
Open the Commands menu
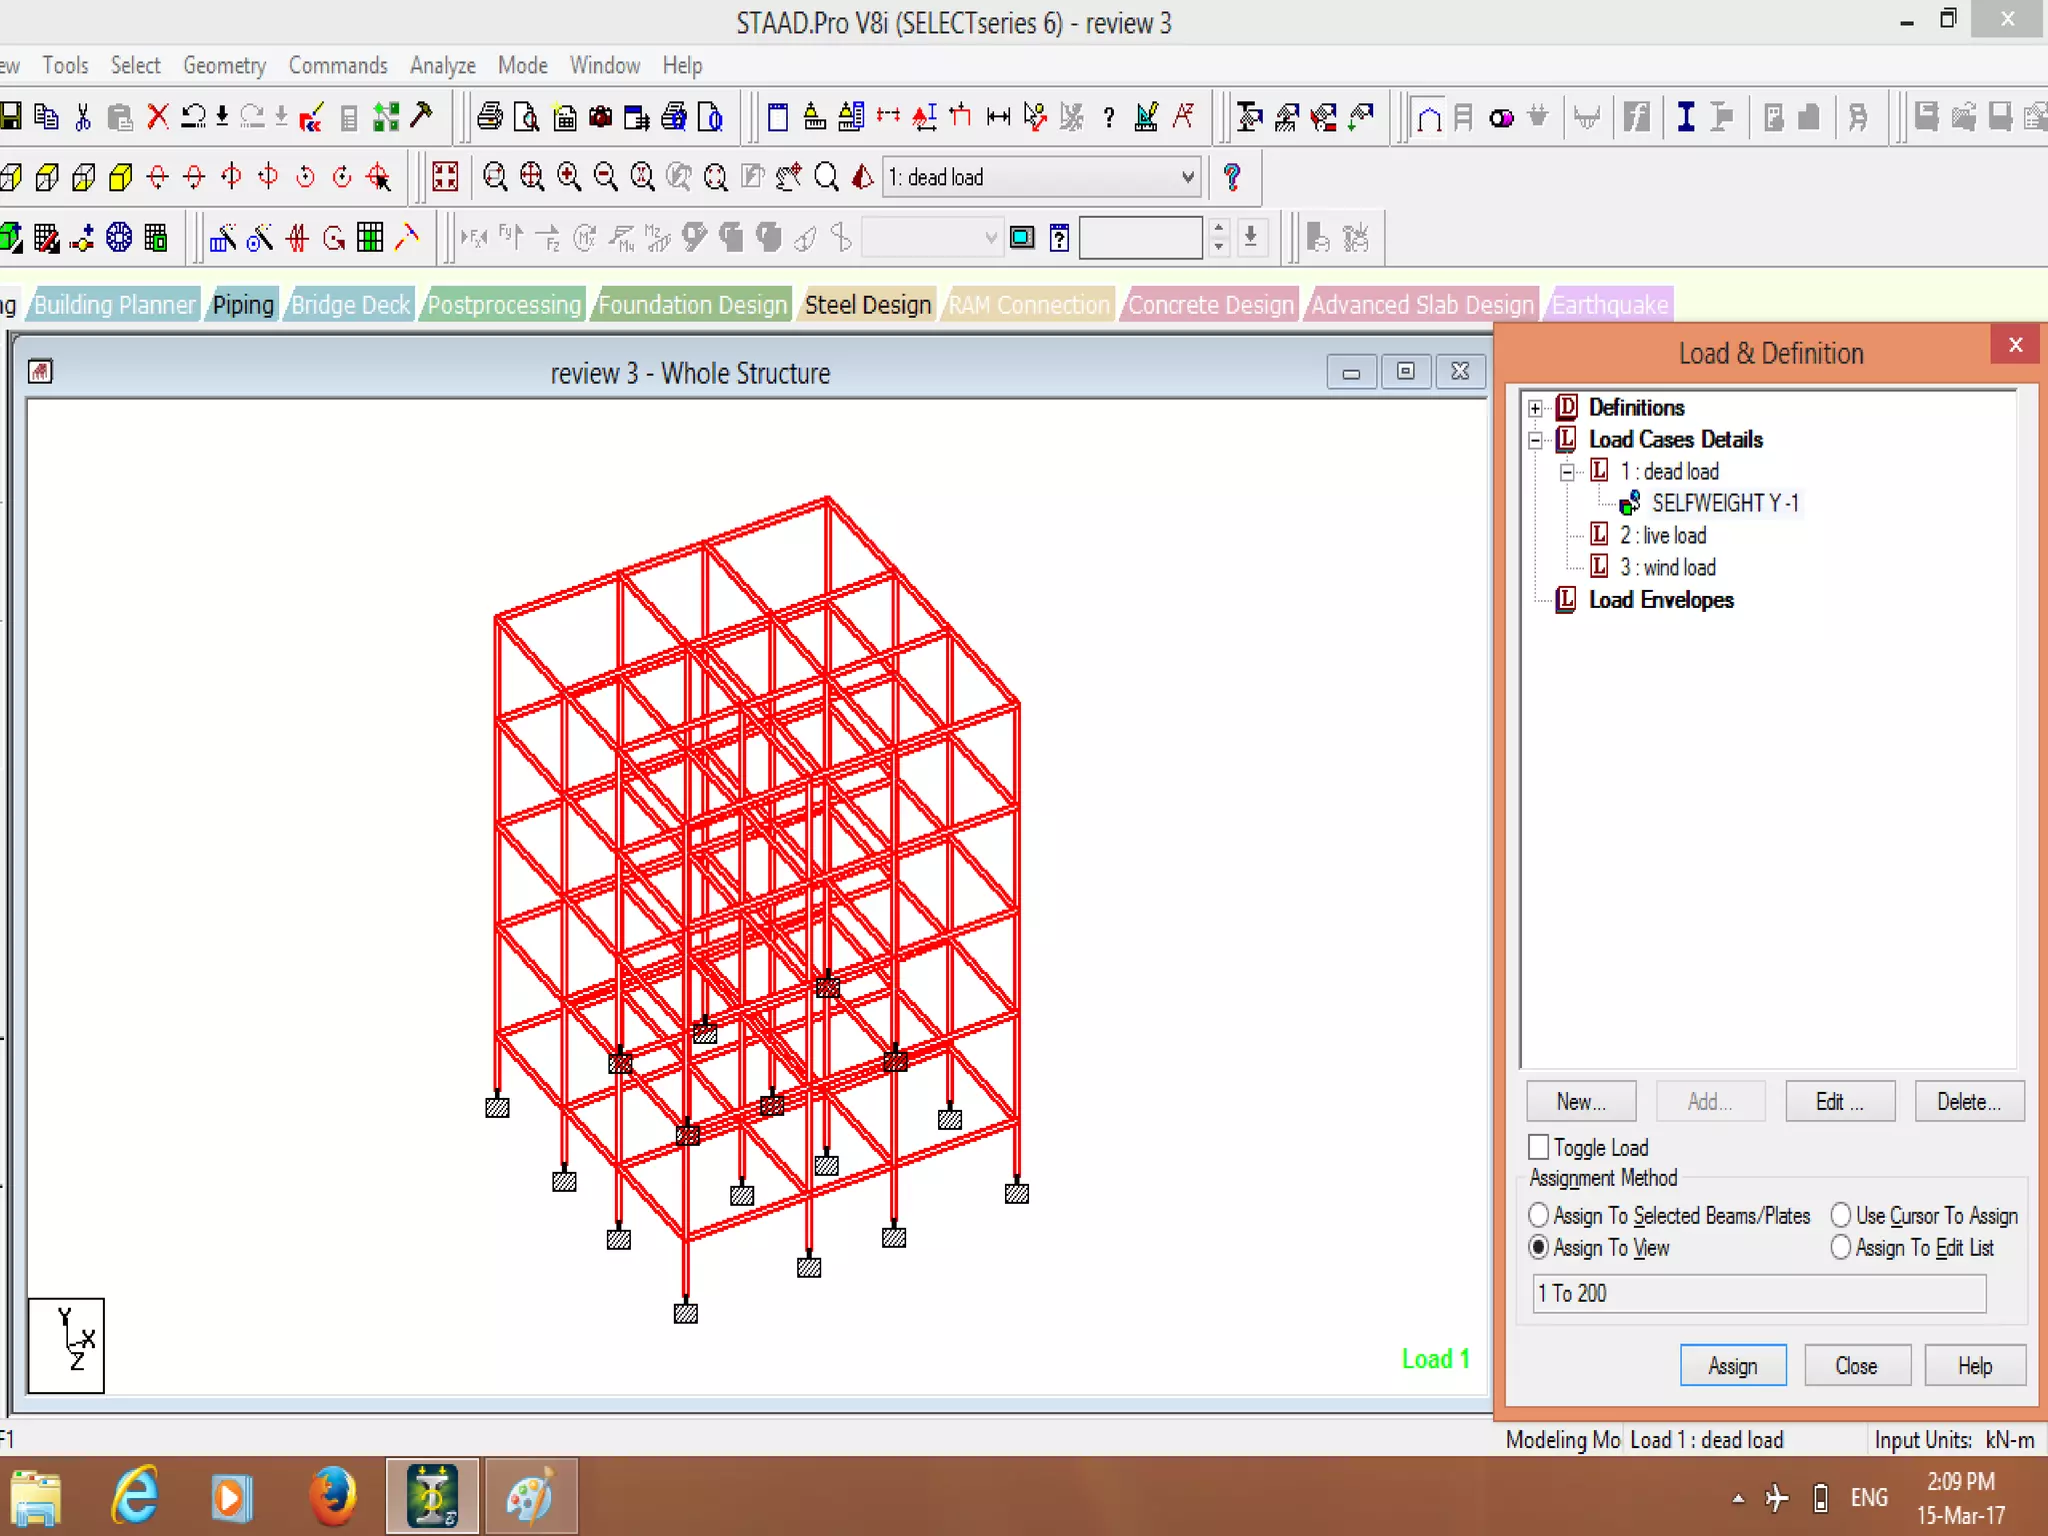(337, 66)
